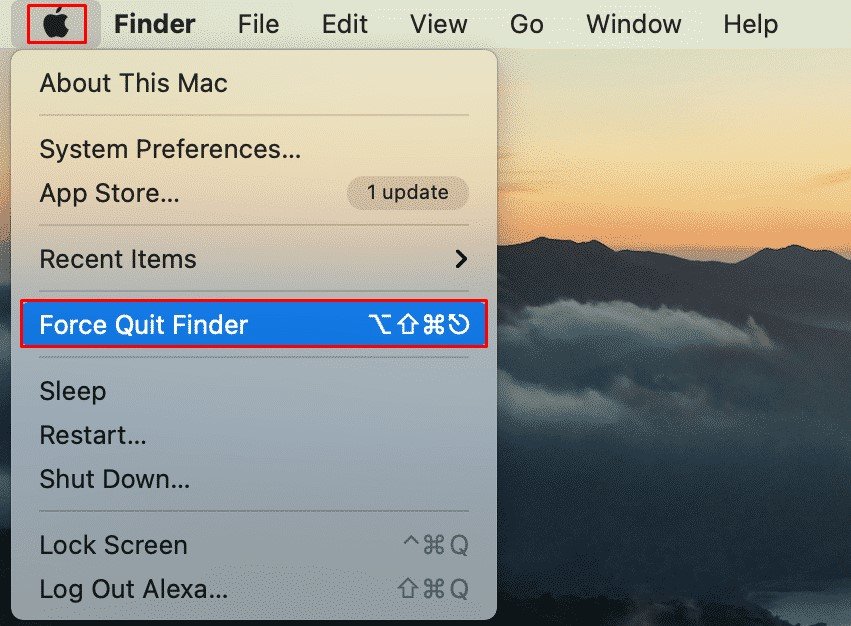Open the View menu
Screen dimensions: 851x626
pyautogui.click(x=438, y=24)
